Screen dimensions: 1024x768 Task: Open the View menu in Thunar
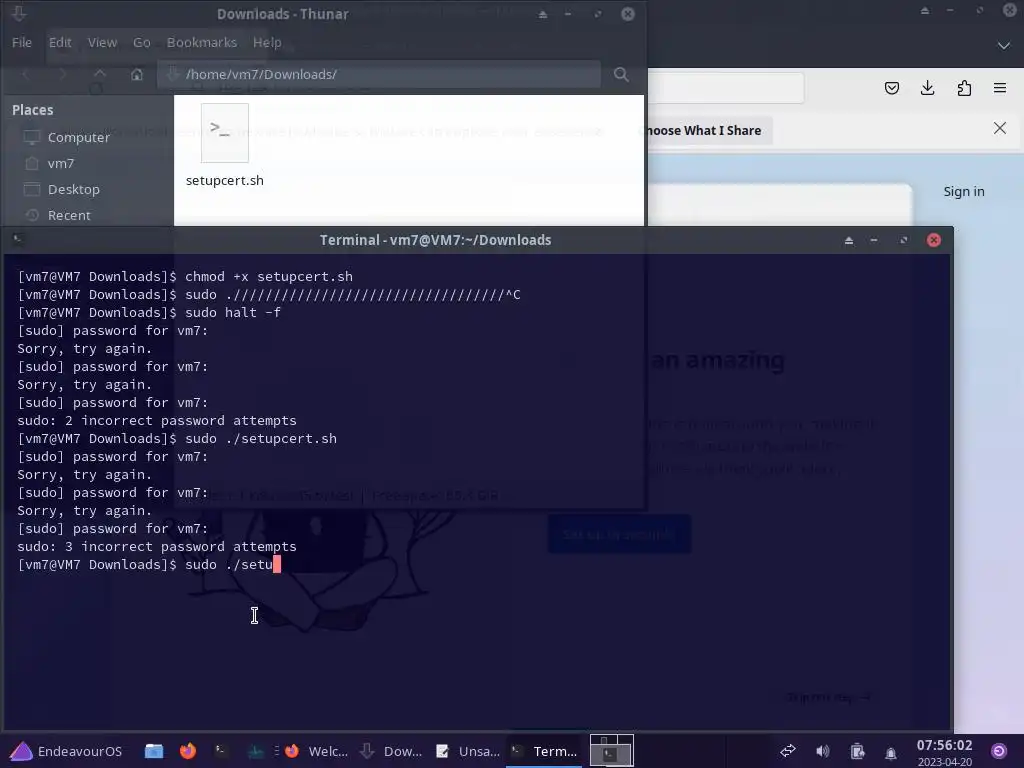click(x=103, y=42)
